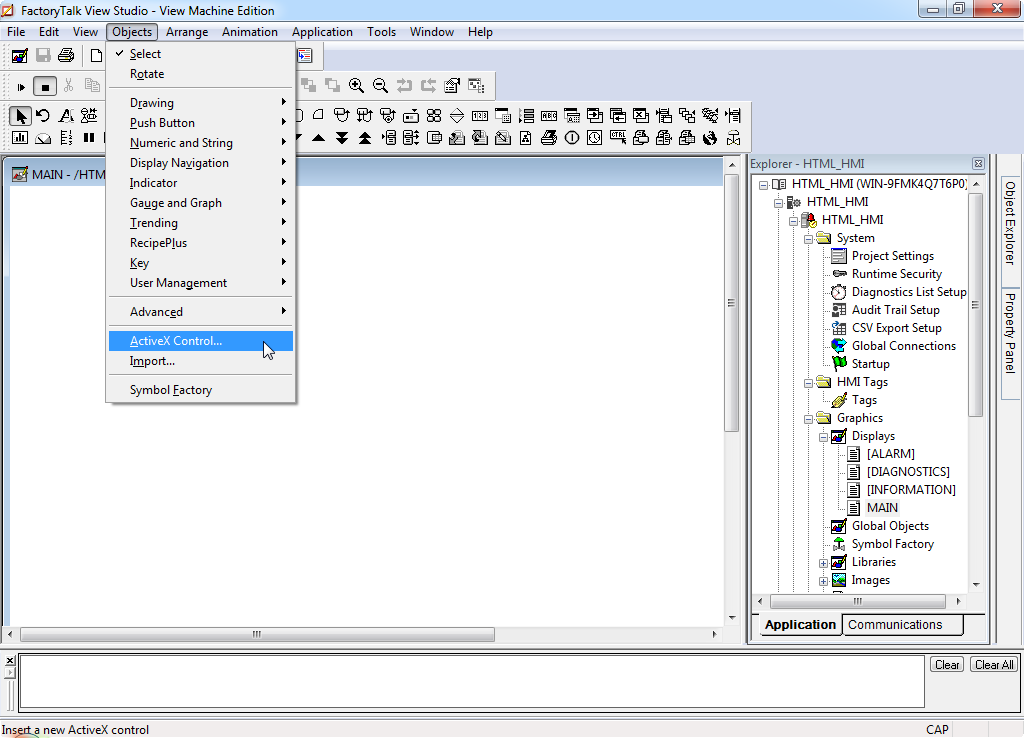Click the Property Panel toolbar icon
This screenshot has height=738, width=1024.
click(x=452, y=86)
